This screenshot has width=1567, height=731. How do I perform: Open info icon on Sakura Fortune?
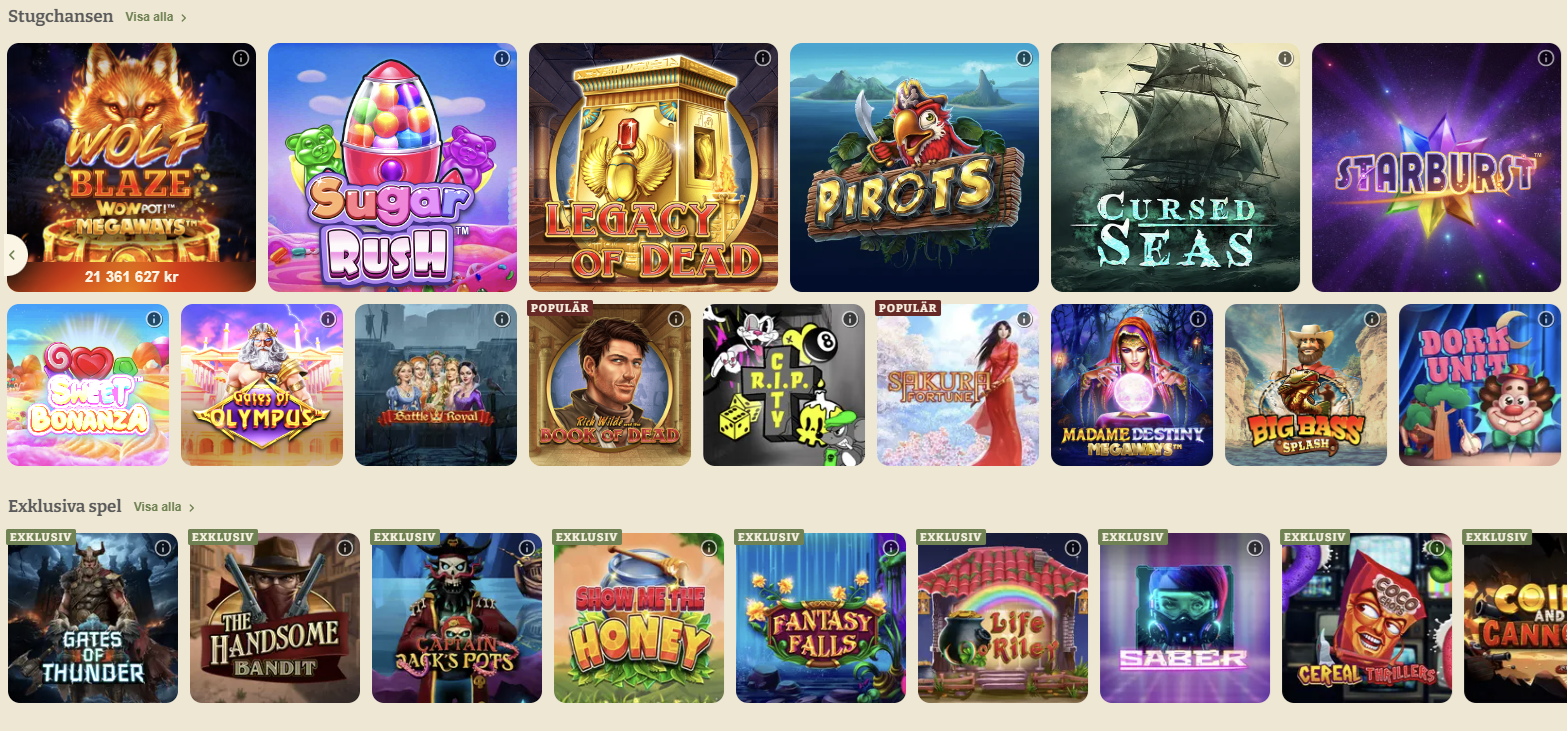[x=1023, y=319]
